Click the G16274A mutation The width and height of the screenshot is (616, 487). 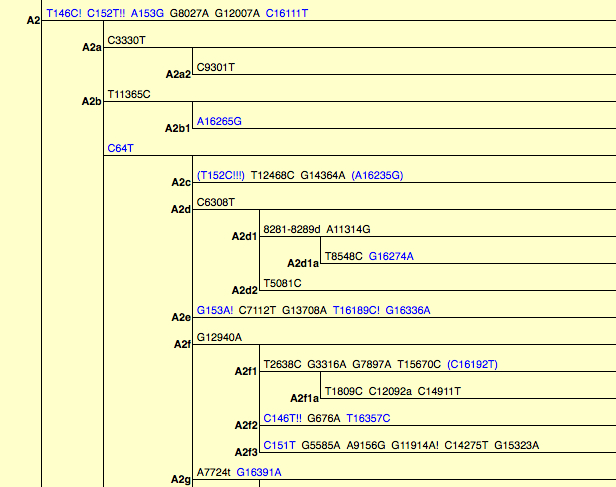click(391, 256)
